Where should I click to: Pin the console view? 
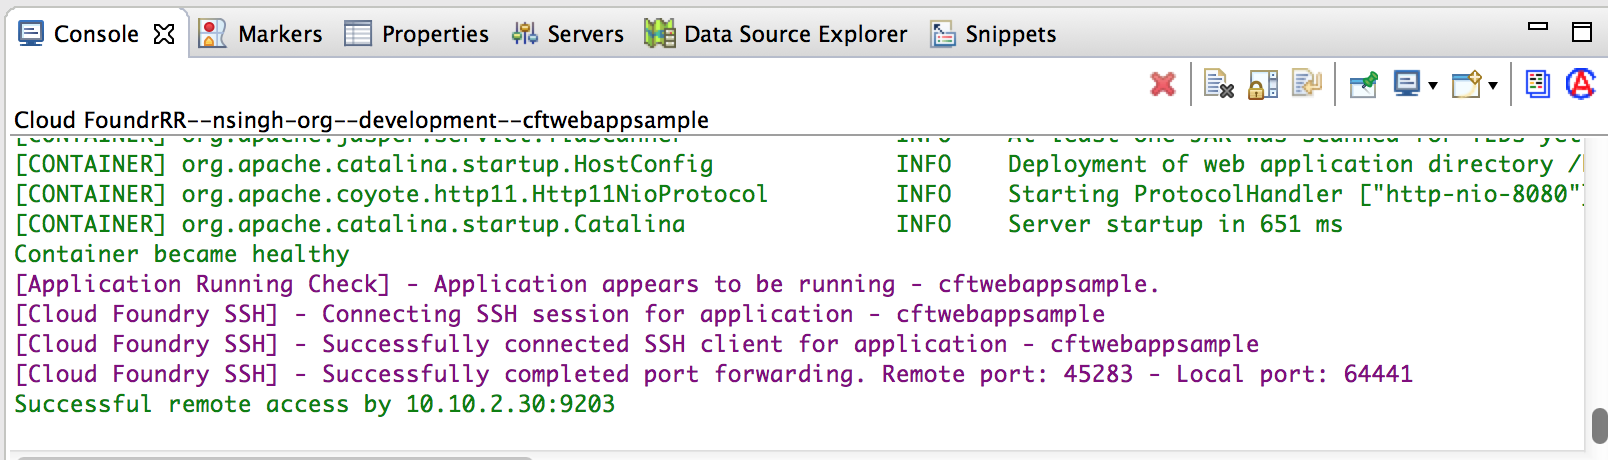pos(1363,84)
